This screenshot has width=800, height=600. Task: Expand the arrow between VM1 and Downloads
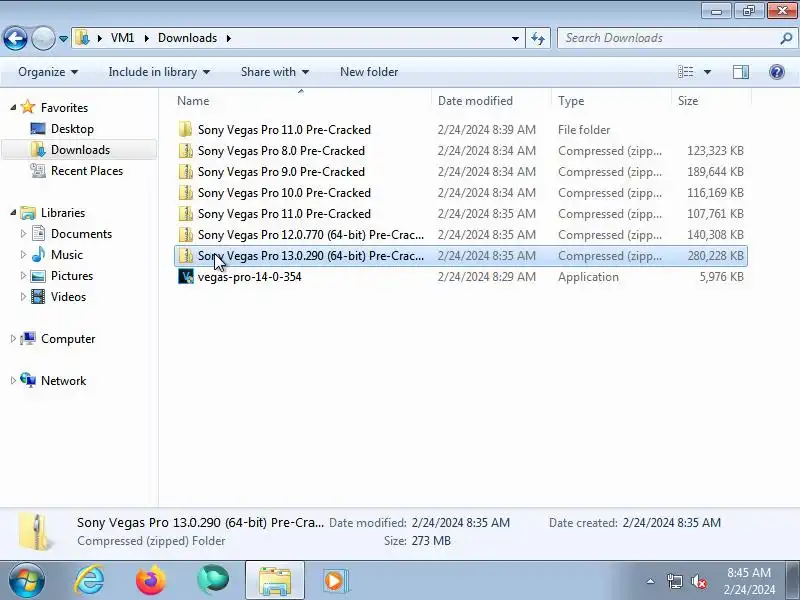tap(147, 38)
